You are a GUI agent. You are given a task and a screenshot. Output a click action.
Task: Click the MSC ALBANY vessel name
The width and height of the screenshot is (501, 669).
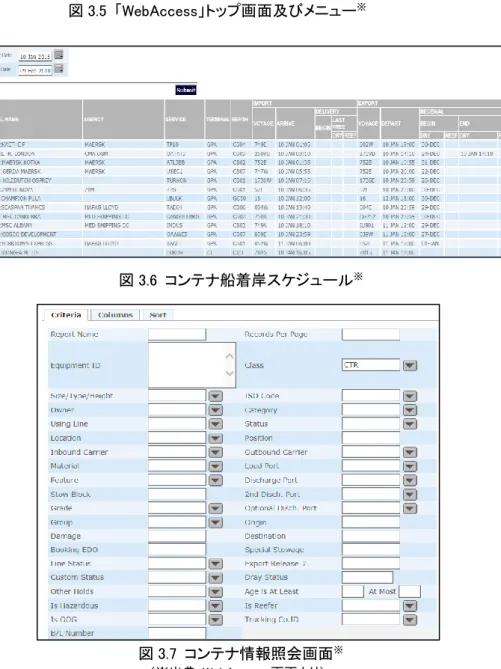pyautogui.click(x=16, y=225)
